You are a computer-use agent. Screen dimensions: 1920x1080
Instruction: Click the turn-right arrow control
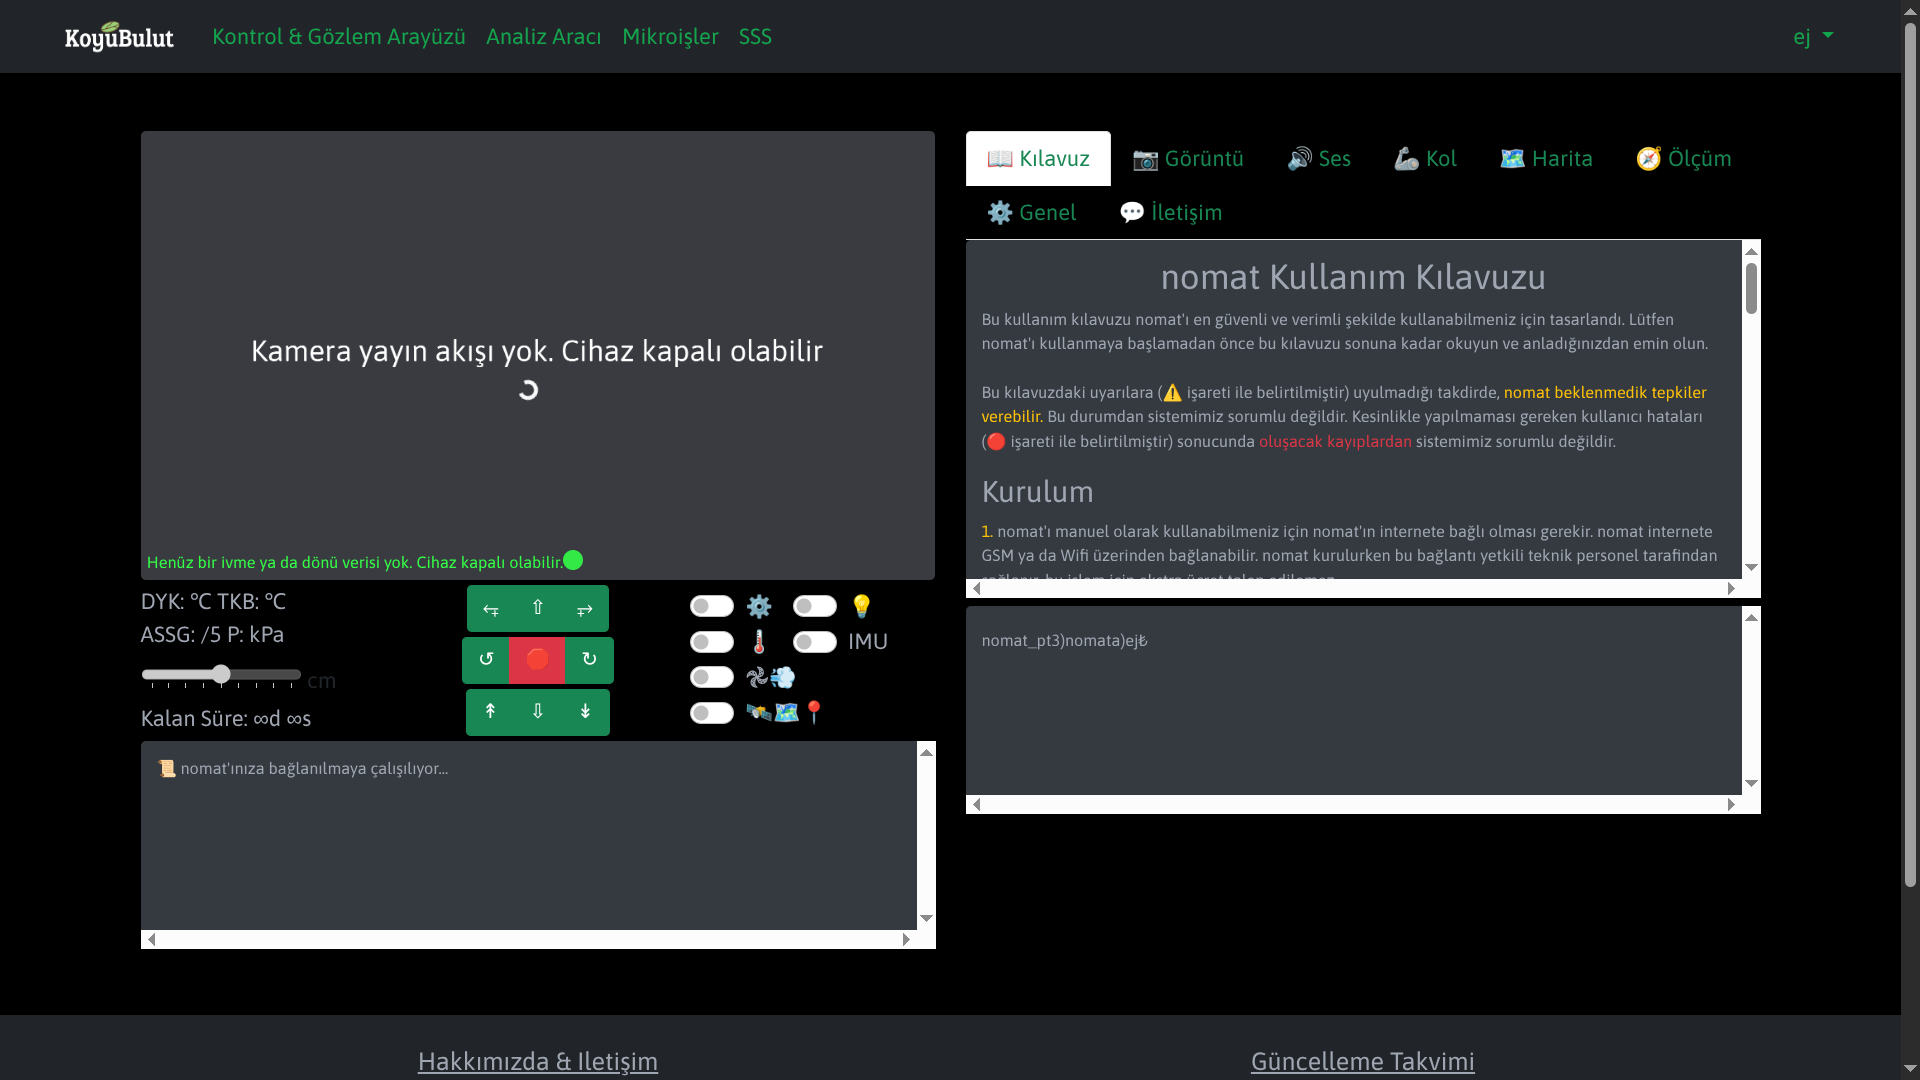[585, 608]
